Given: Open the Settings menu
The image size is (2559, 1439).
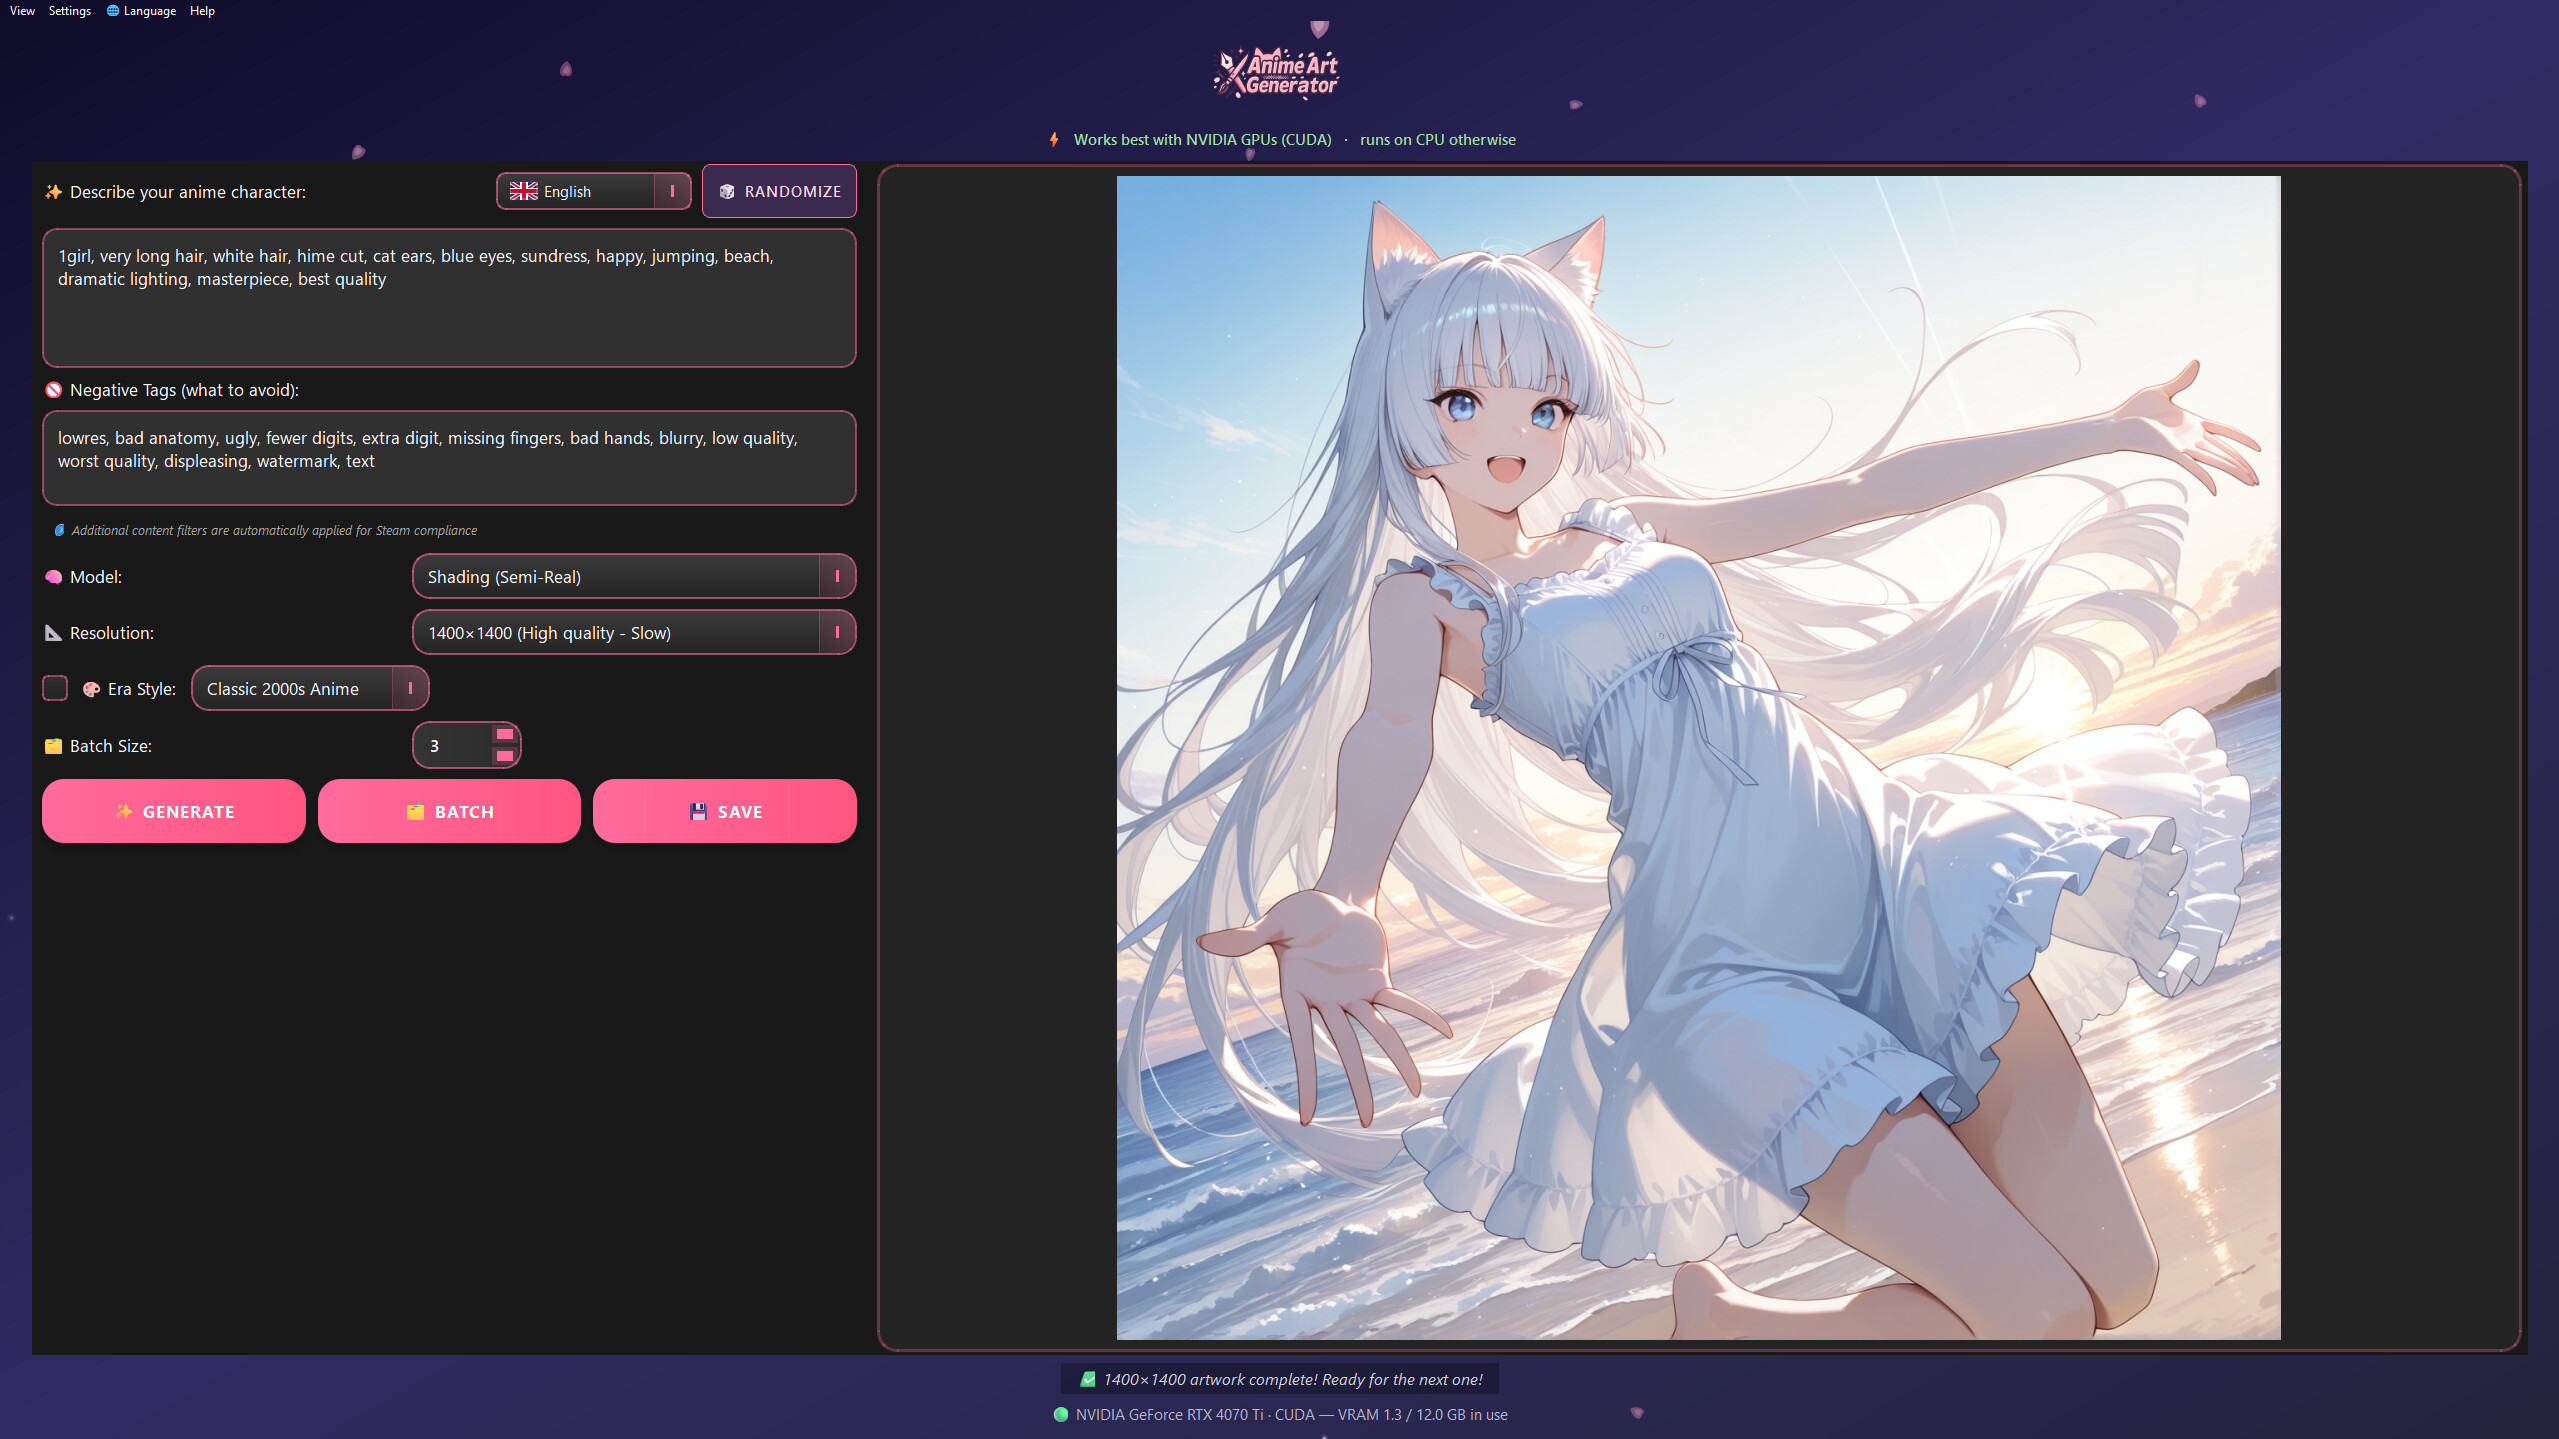Looking at the screenshot, I should point(69,11).
